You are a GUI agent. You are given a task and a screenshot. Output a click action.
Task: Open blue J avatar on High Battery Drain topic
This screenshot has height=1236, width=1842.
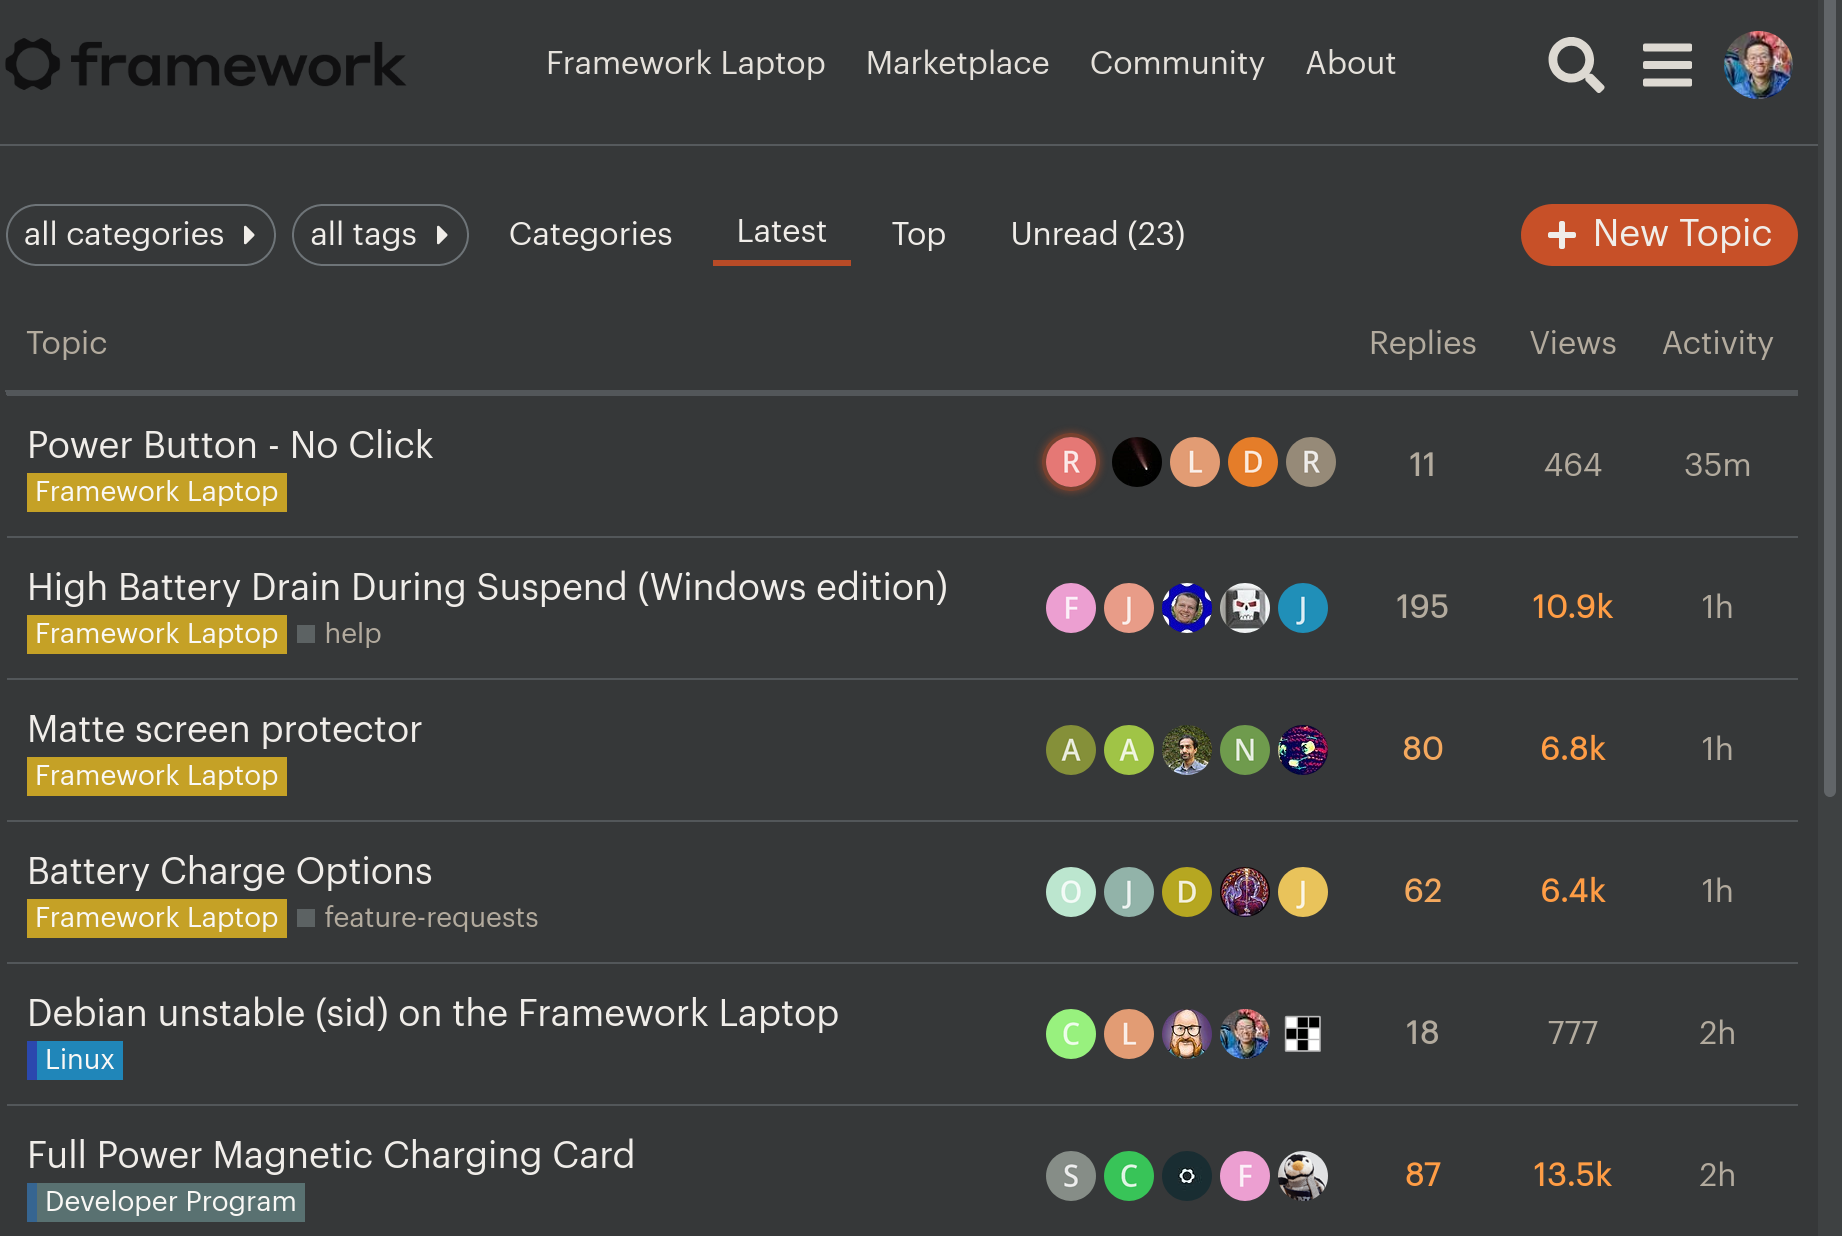click(1303, 607)
